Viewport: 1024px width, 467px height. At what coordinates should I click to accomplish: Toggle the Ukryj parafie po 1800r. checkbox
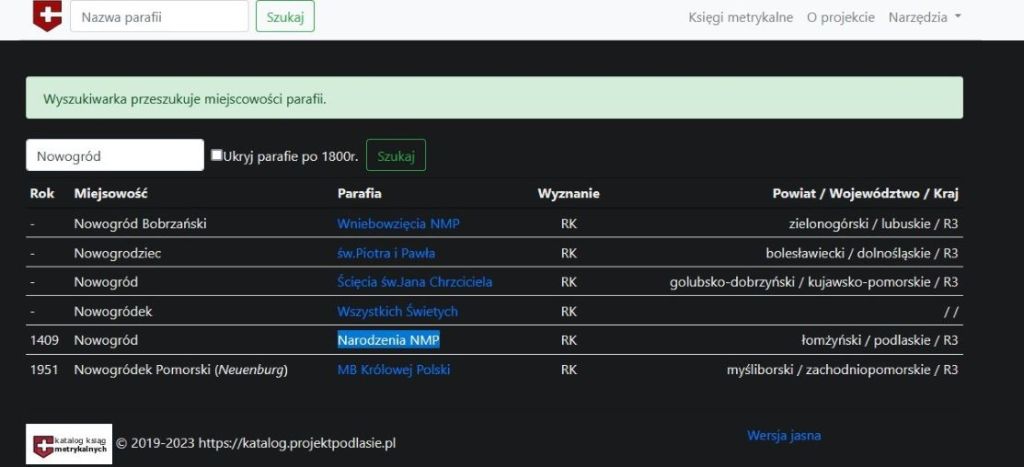pos(217,155)
